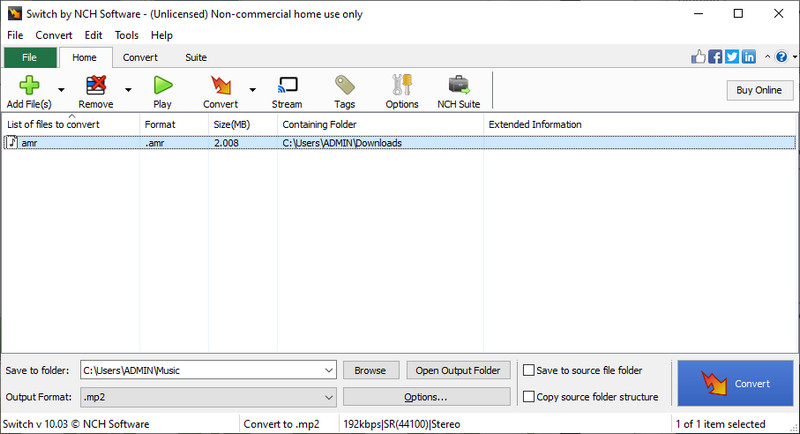Click the Add File(s) green plus icon

29,85
